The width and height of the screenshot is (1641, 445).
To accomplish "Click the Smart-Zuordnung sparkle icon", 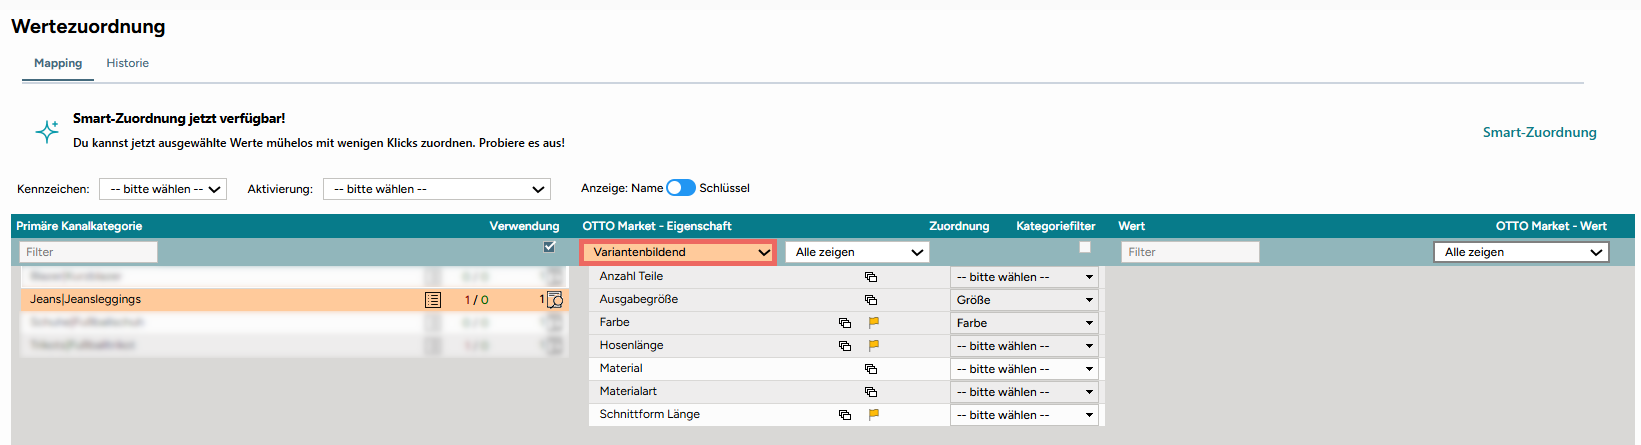I will click(47, 131).
